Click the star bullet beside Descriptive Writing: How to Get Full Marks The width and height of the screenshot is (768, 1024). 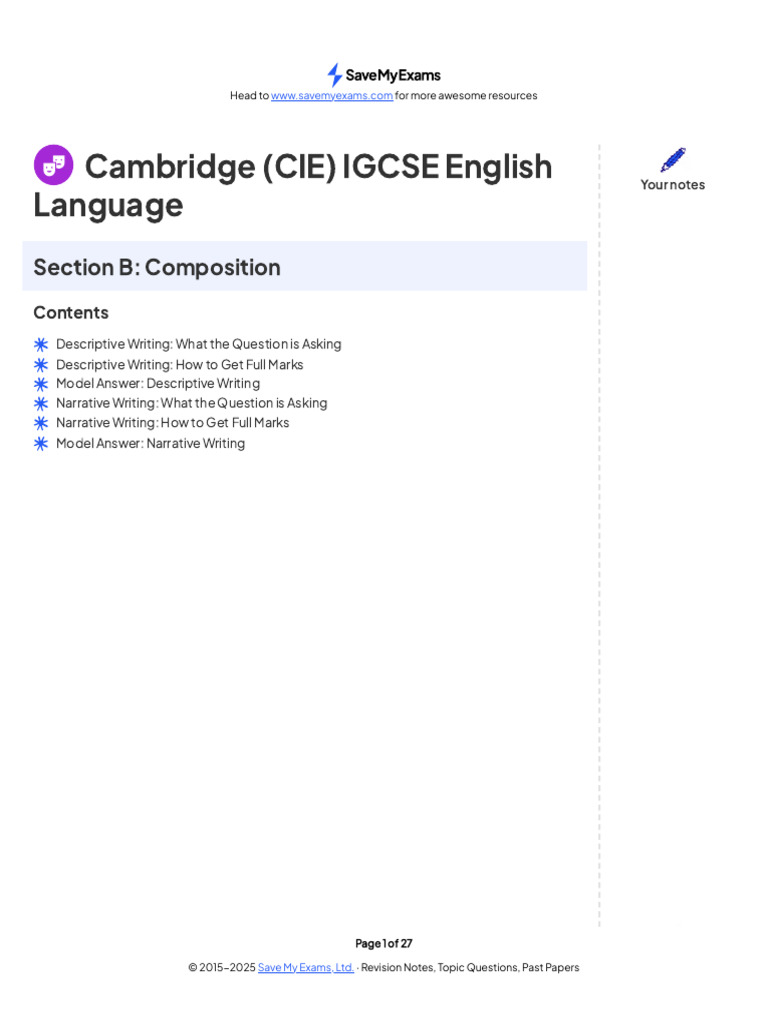(x=41, y=364)
